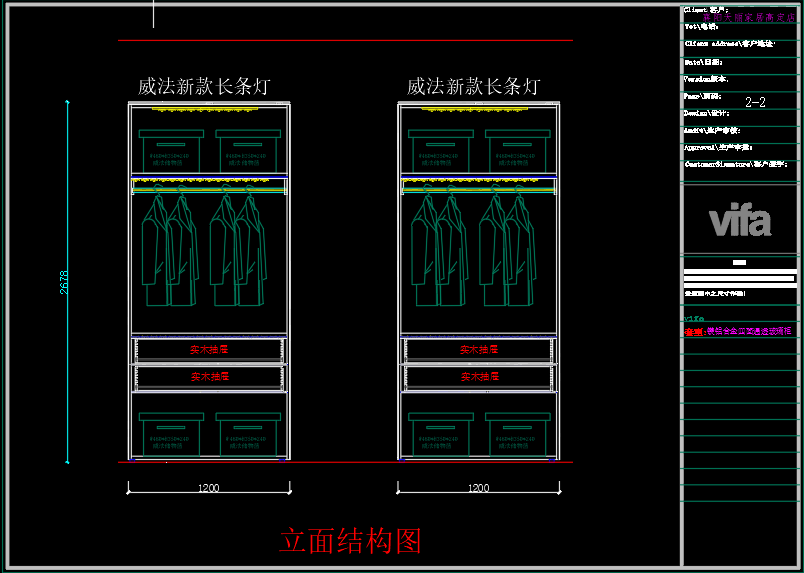Click the Client address field

click(728, 44)
